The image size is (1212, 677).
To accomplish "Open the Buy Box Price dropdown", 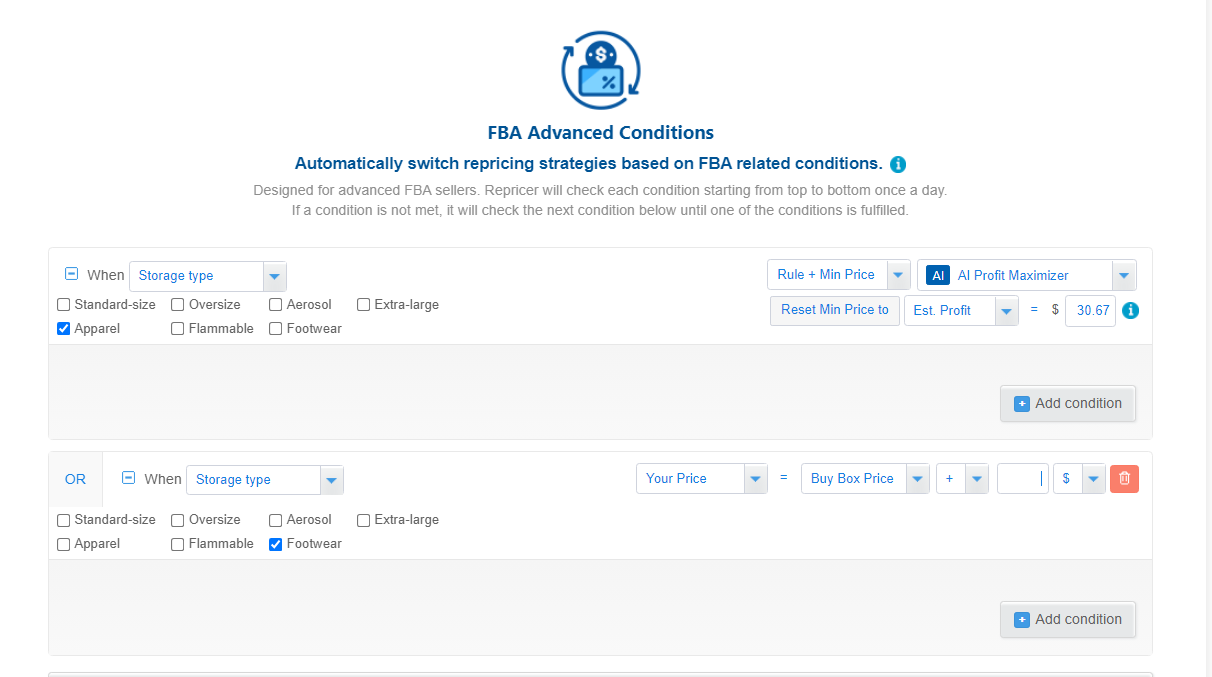I will pos(865,479).
